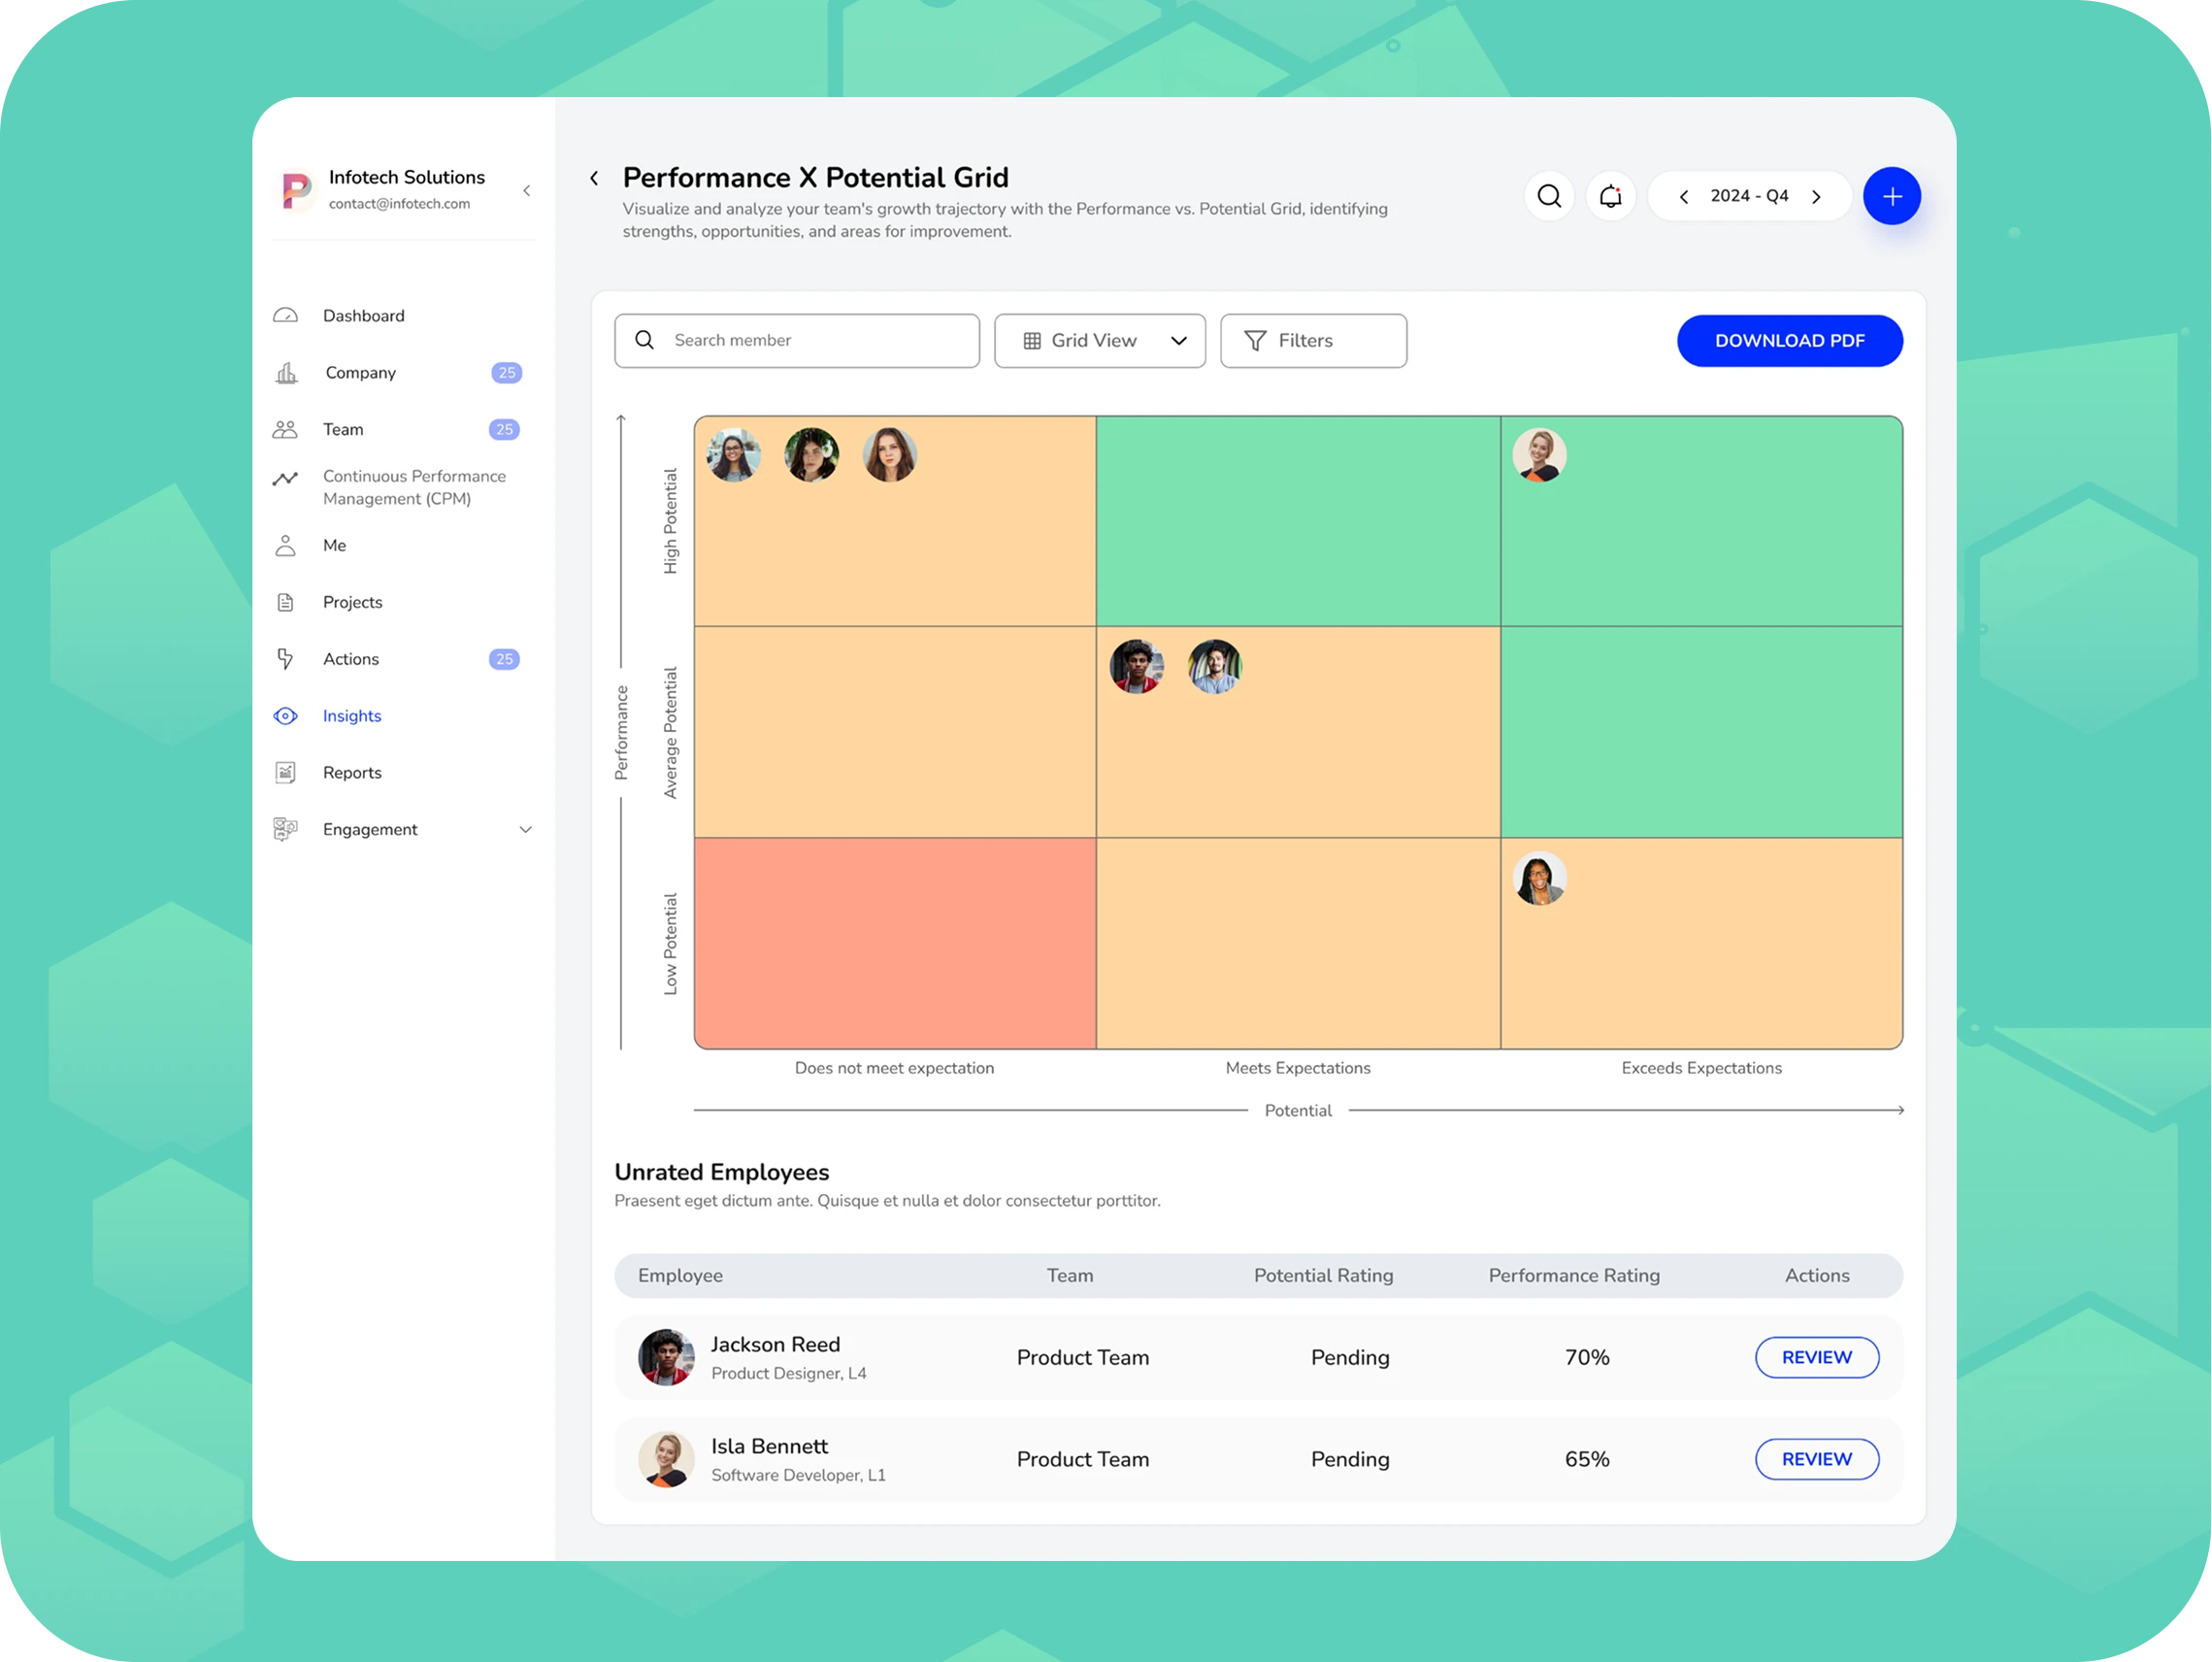Open the Grid View dropdown
This screenshot has width=2212, height=1662.
point(1099,341)
